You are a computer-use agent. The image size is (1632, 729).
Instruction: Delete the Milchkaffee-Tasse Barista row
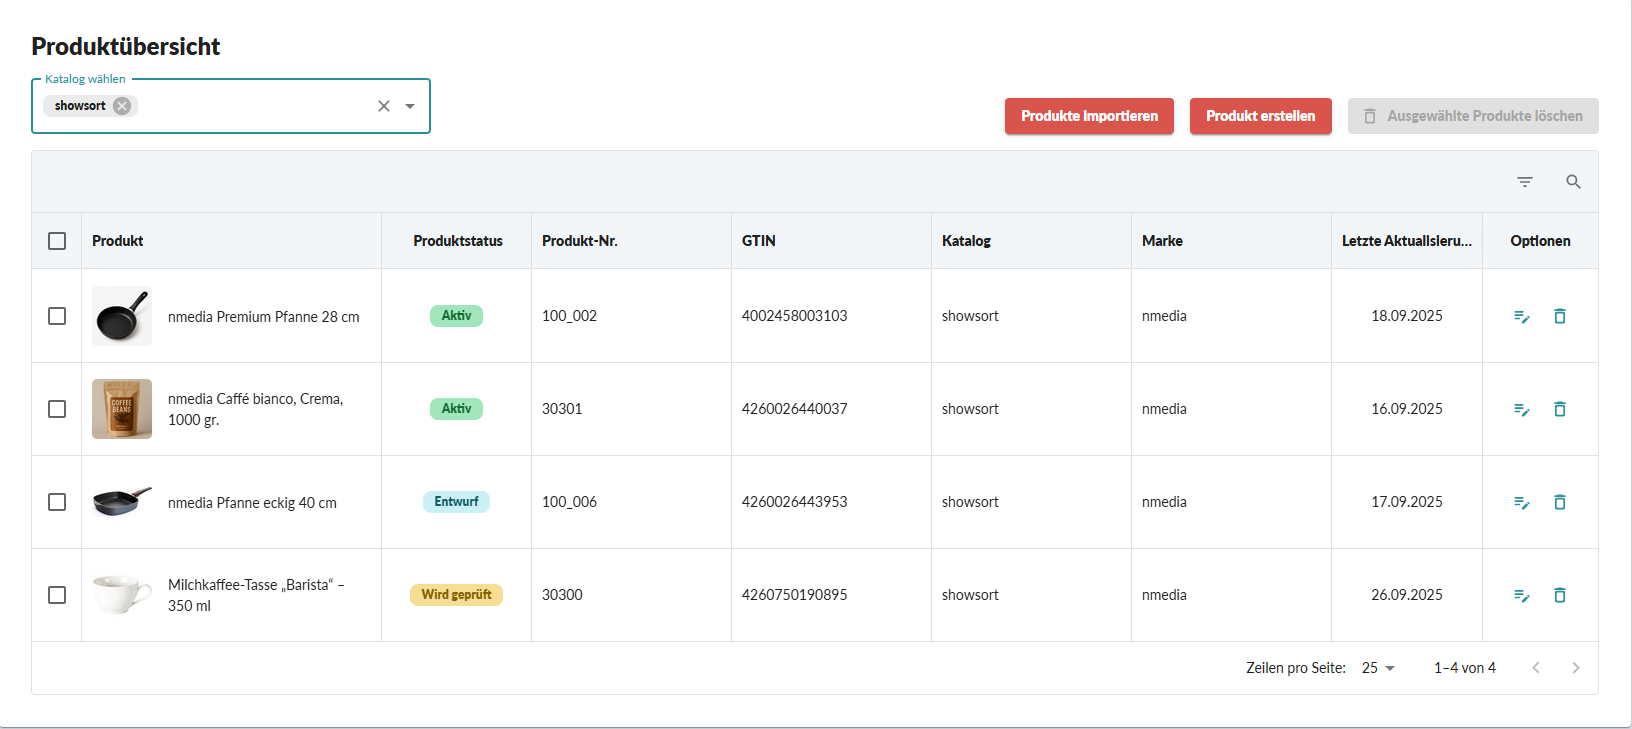[x=1559, y=595]
